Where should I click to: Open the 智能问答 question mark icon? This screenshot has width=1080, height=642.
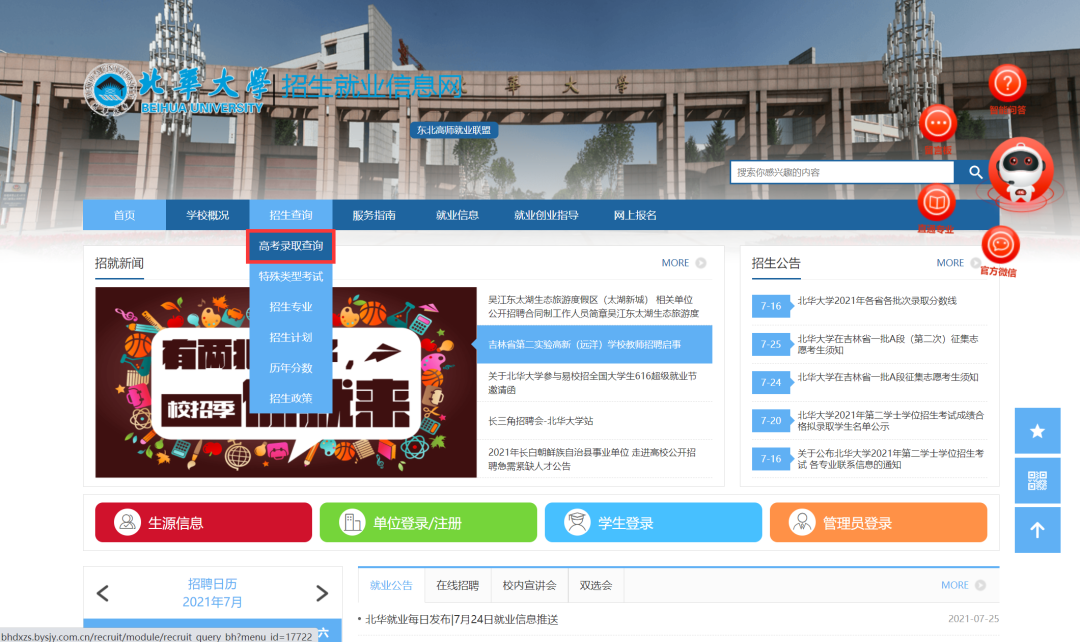pos(1007,84)
